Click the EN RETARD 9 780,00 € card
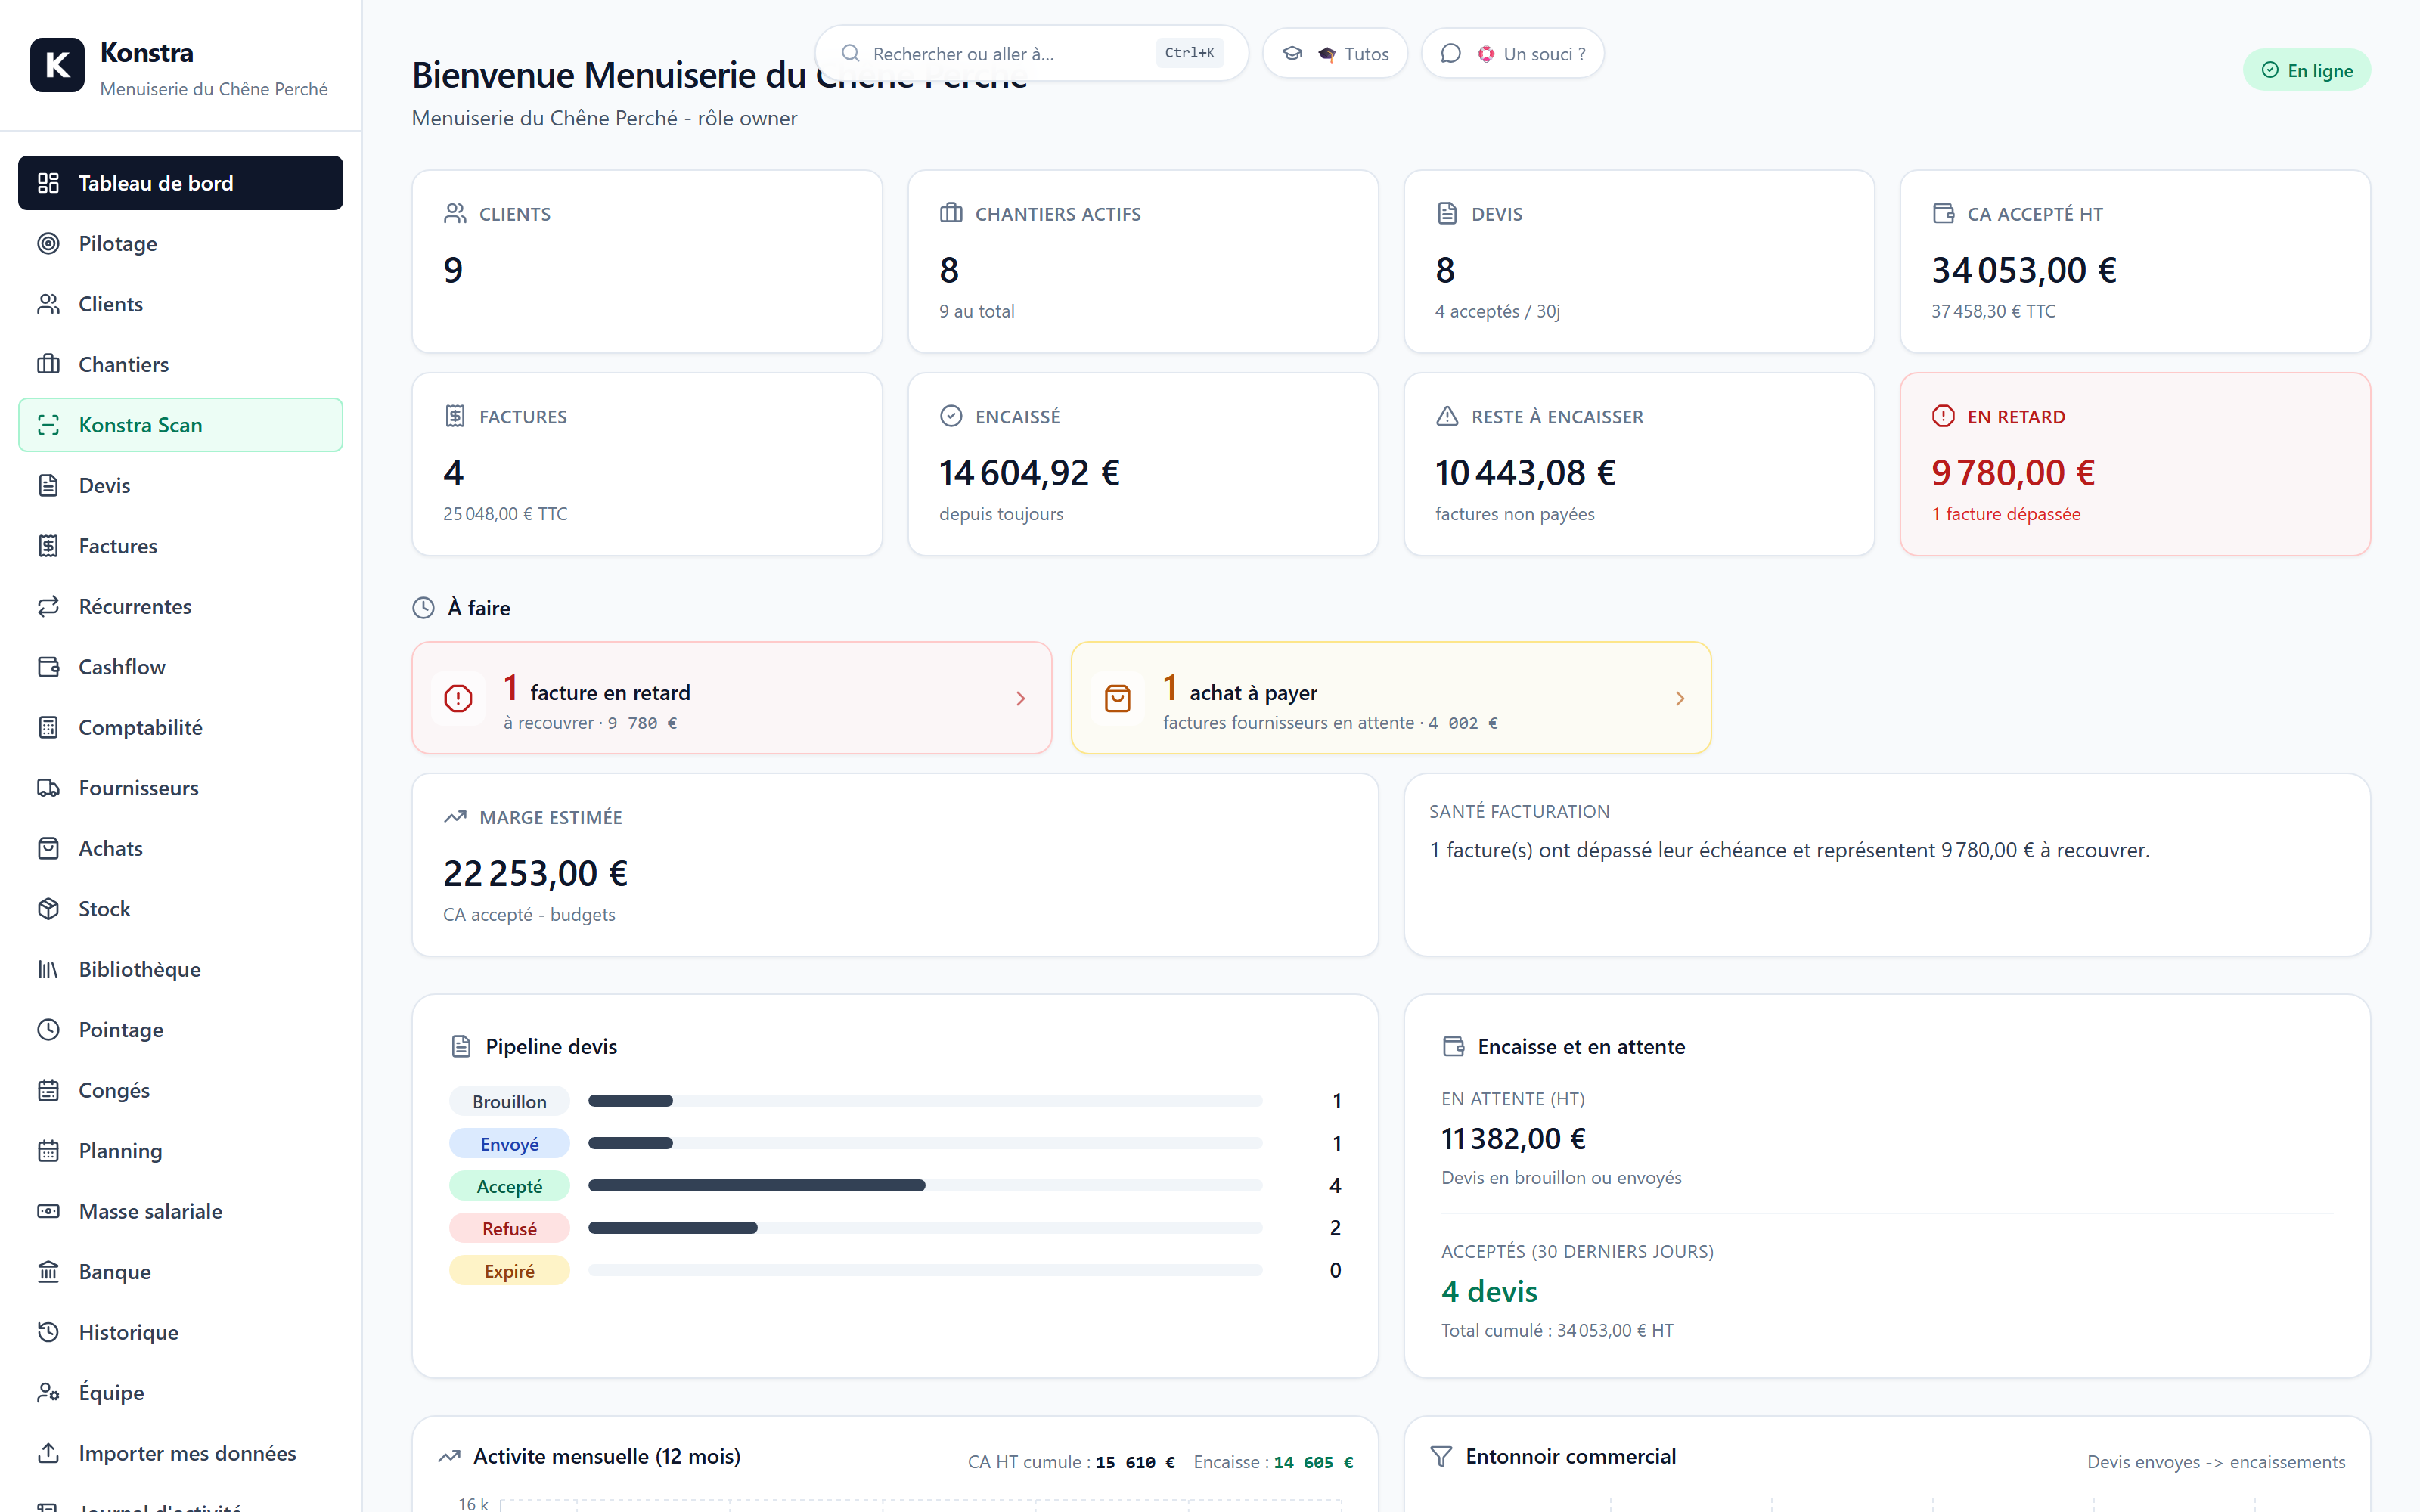 tap(2135, 464)
